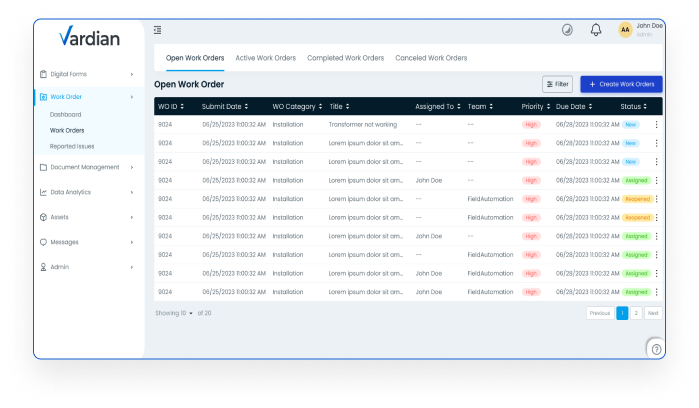
Task: Expand the Digital Forms menu chevron
Action: (x=132, y=74)
